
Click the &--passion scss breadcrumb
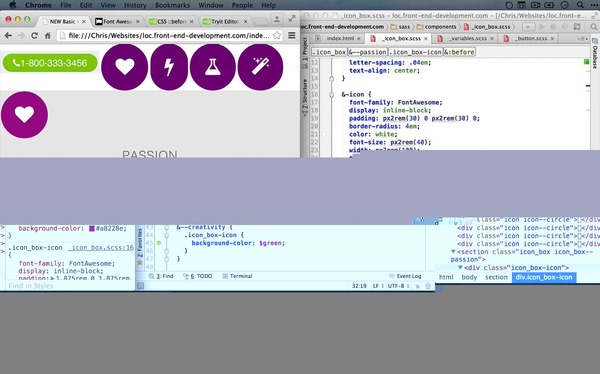[367, 52]
